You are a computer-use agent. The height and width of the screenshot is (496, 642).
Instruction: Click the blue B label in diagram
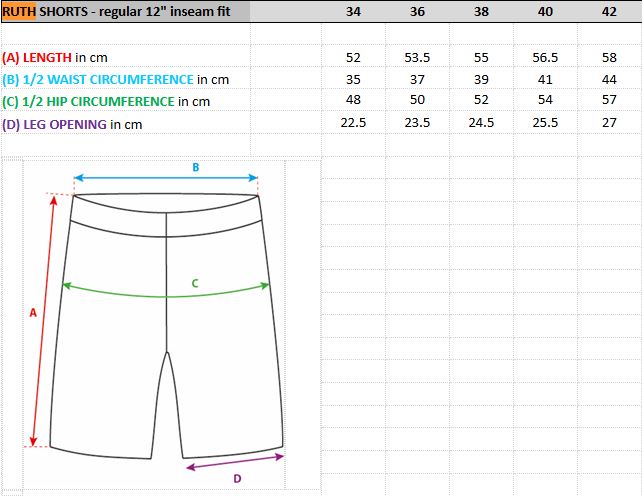point(196,167)
